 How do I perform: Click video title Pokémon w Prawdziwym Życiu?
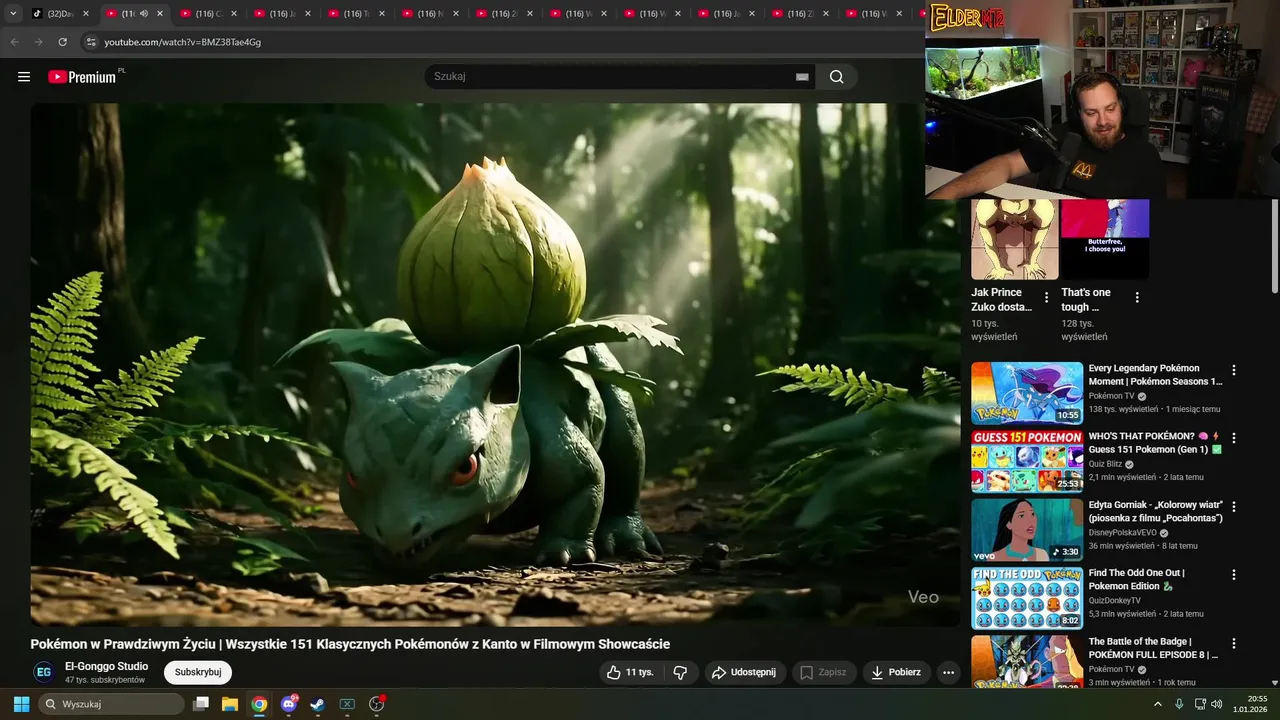coord(350,644)
